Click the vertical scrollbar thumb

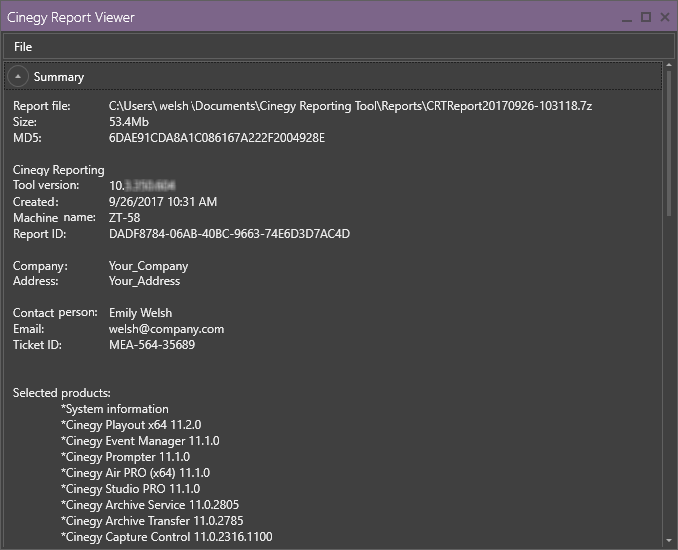click(x=669, y=143)
